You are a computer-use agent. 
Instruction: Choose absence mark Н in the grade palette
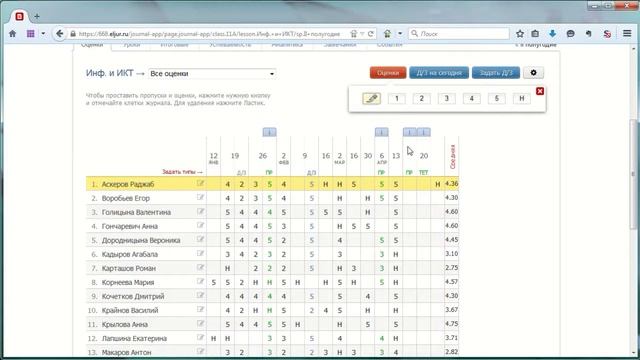coord(522,98)
